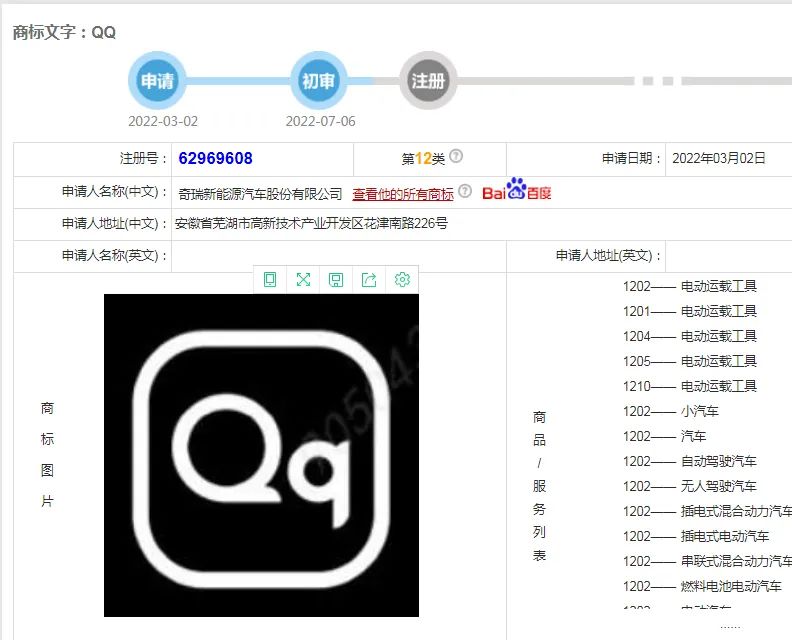Click the copy icon above trademark image
Viewport: 792px width, 640px height.
pos(270,280)
